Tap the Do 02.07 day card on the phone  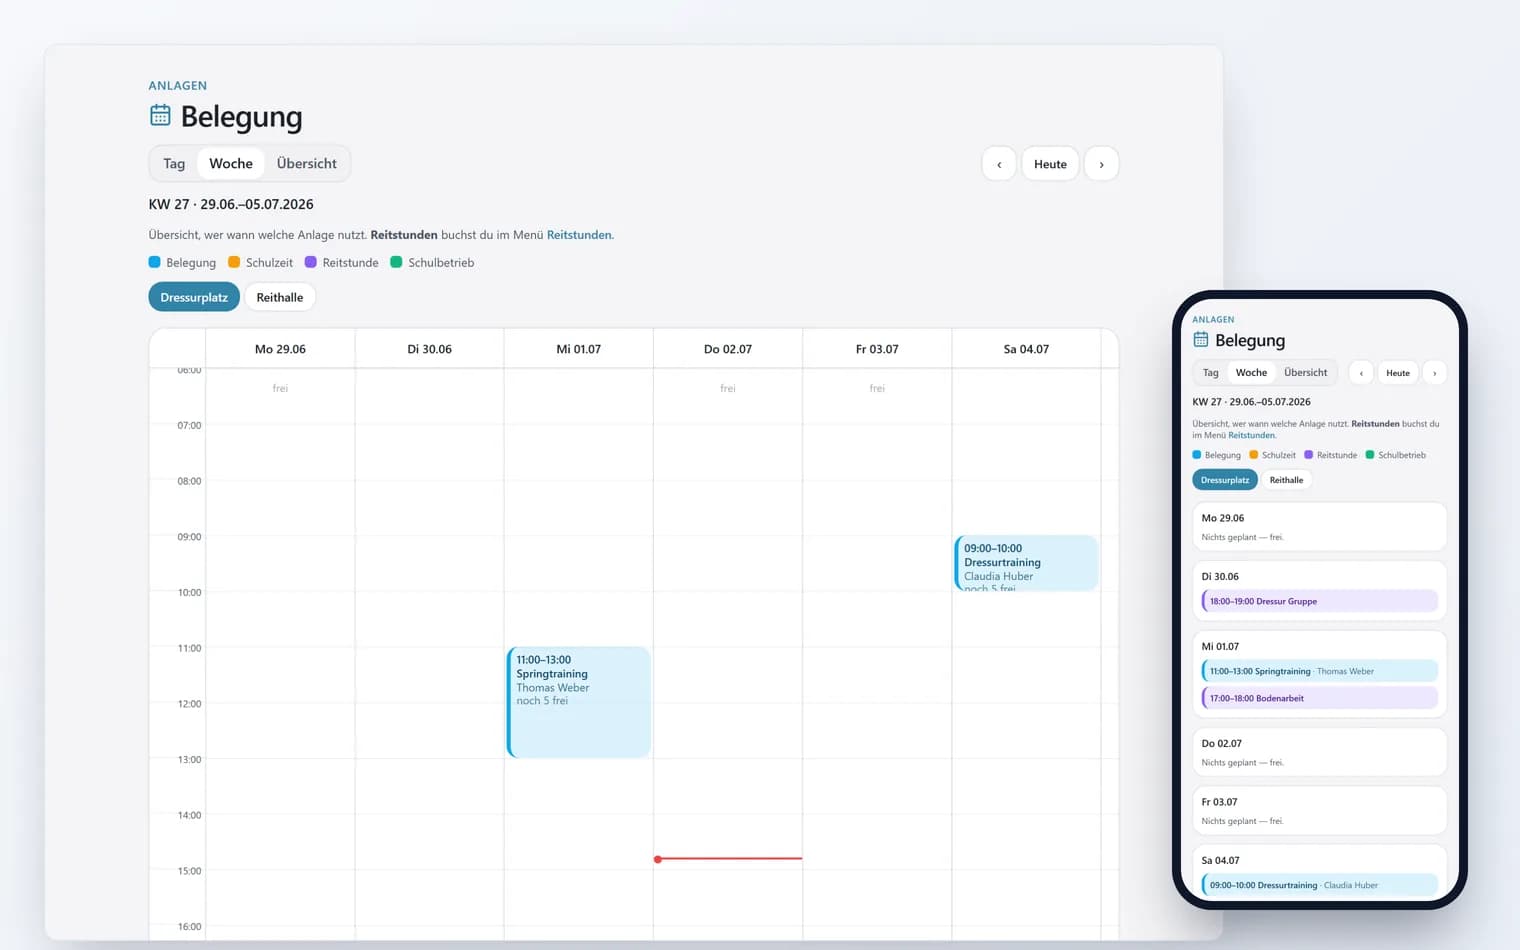coord(1320,752)
